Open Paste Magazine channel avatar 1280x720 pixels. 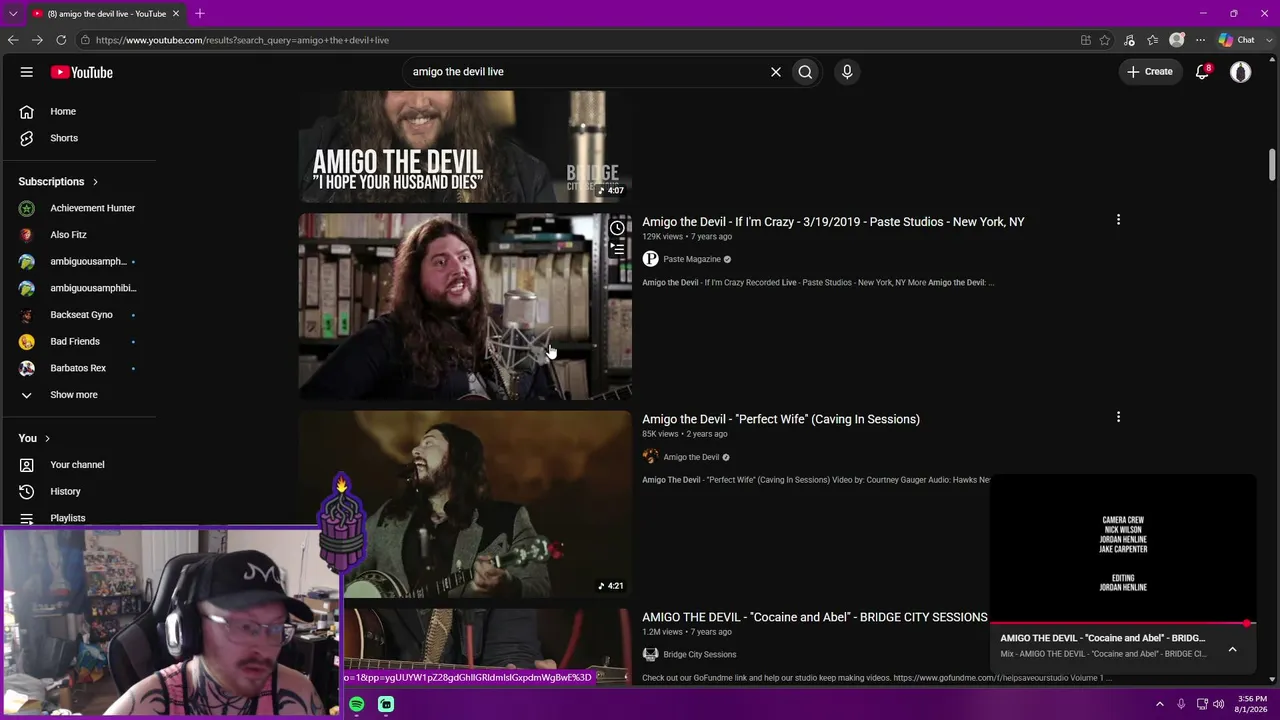[x=651, y=259]
